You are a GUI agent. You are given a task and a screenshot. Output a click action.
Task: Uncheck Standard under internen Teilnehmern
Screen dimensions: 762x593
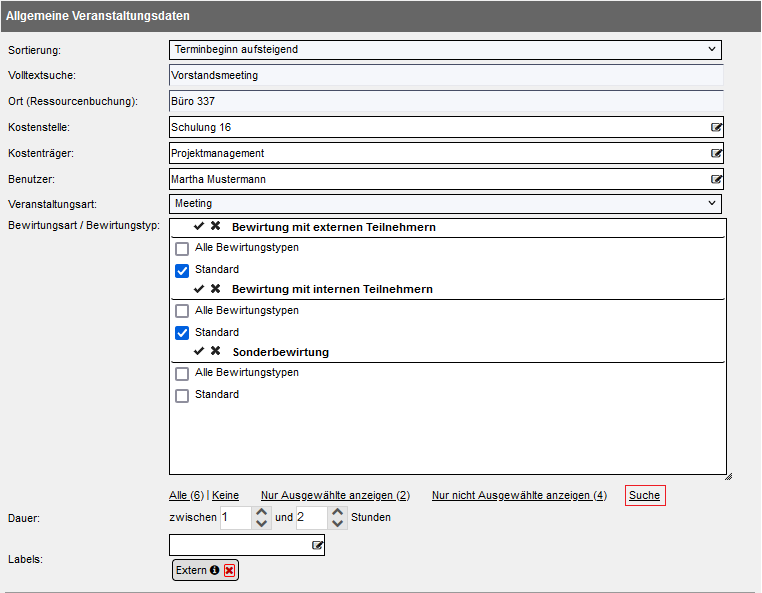182,333
